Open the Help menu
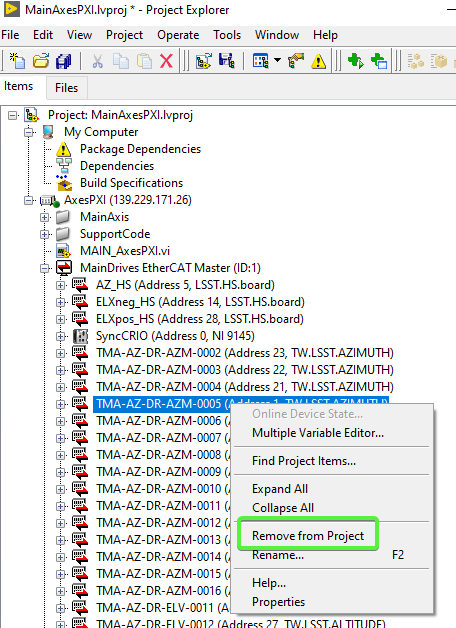 325,35
